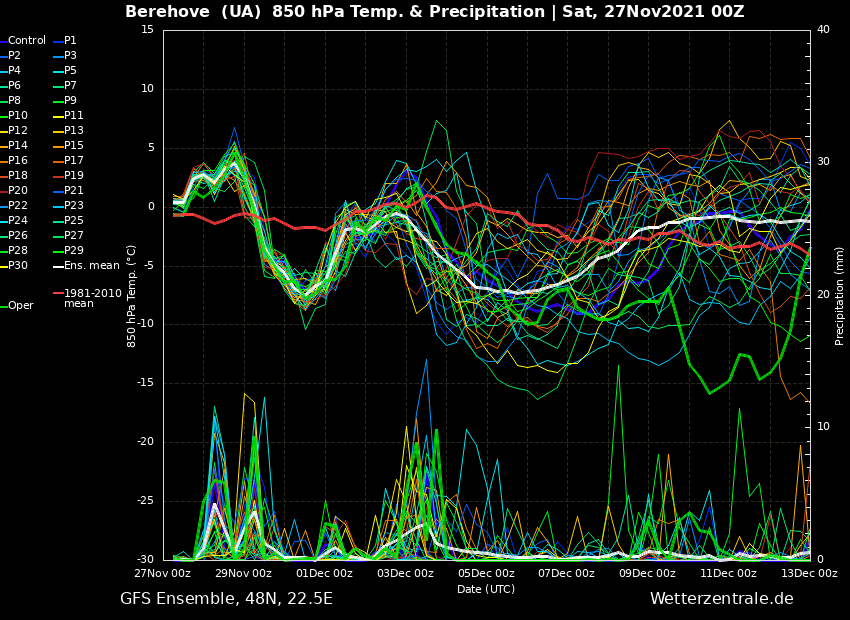This screenshot has height=620, width=850.
Task: Open the Wetterzentrale.de link text
Action: (x=721, y=599)
